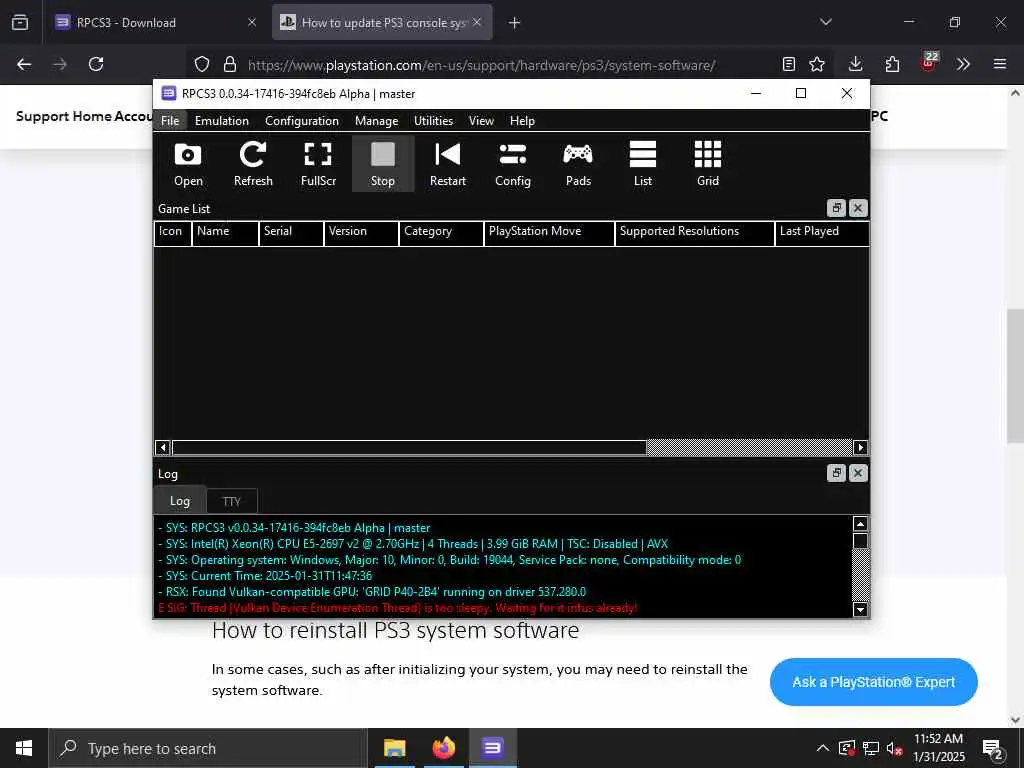Sort game list by Name column
The image size is (1024, 768).
coord(225,233)
